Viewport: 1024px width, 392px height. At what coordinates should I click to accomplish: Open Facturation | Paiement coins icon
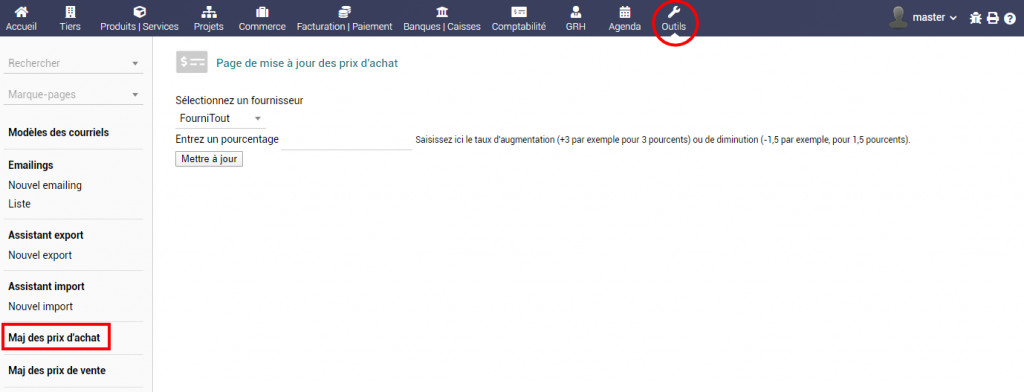[x=344, y=12]
